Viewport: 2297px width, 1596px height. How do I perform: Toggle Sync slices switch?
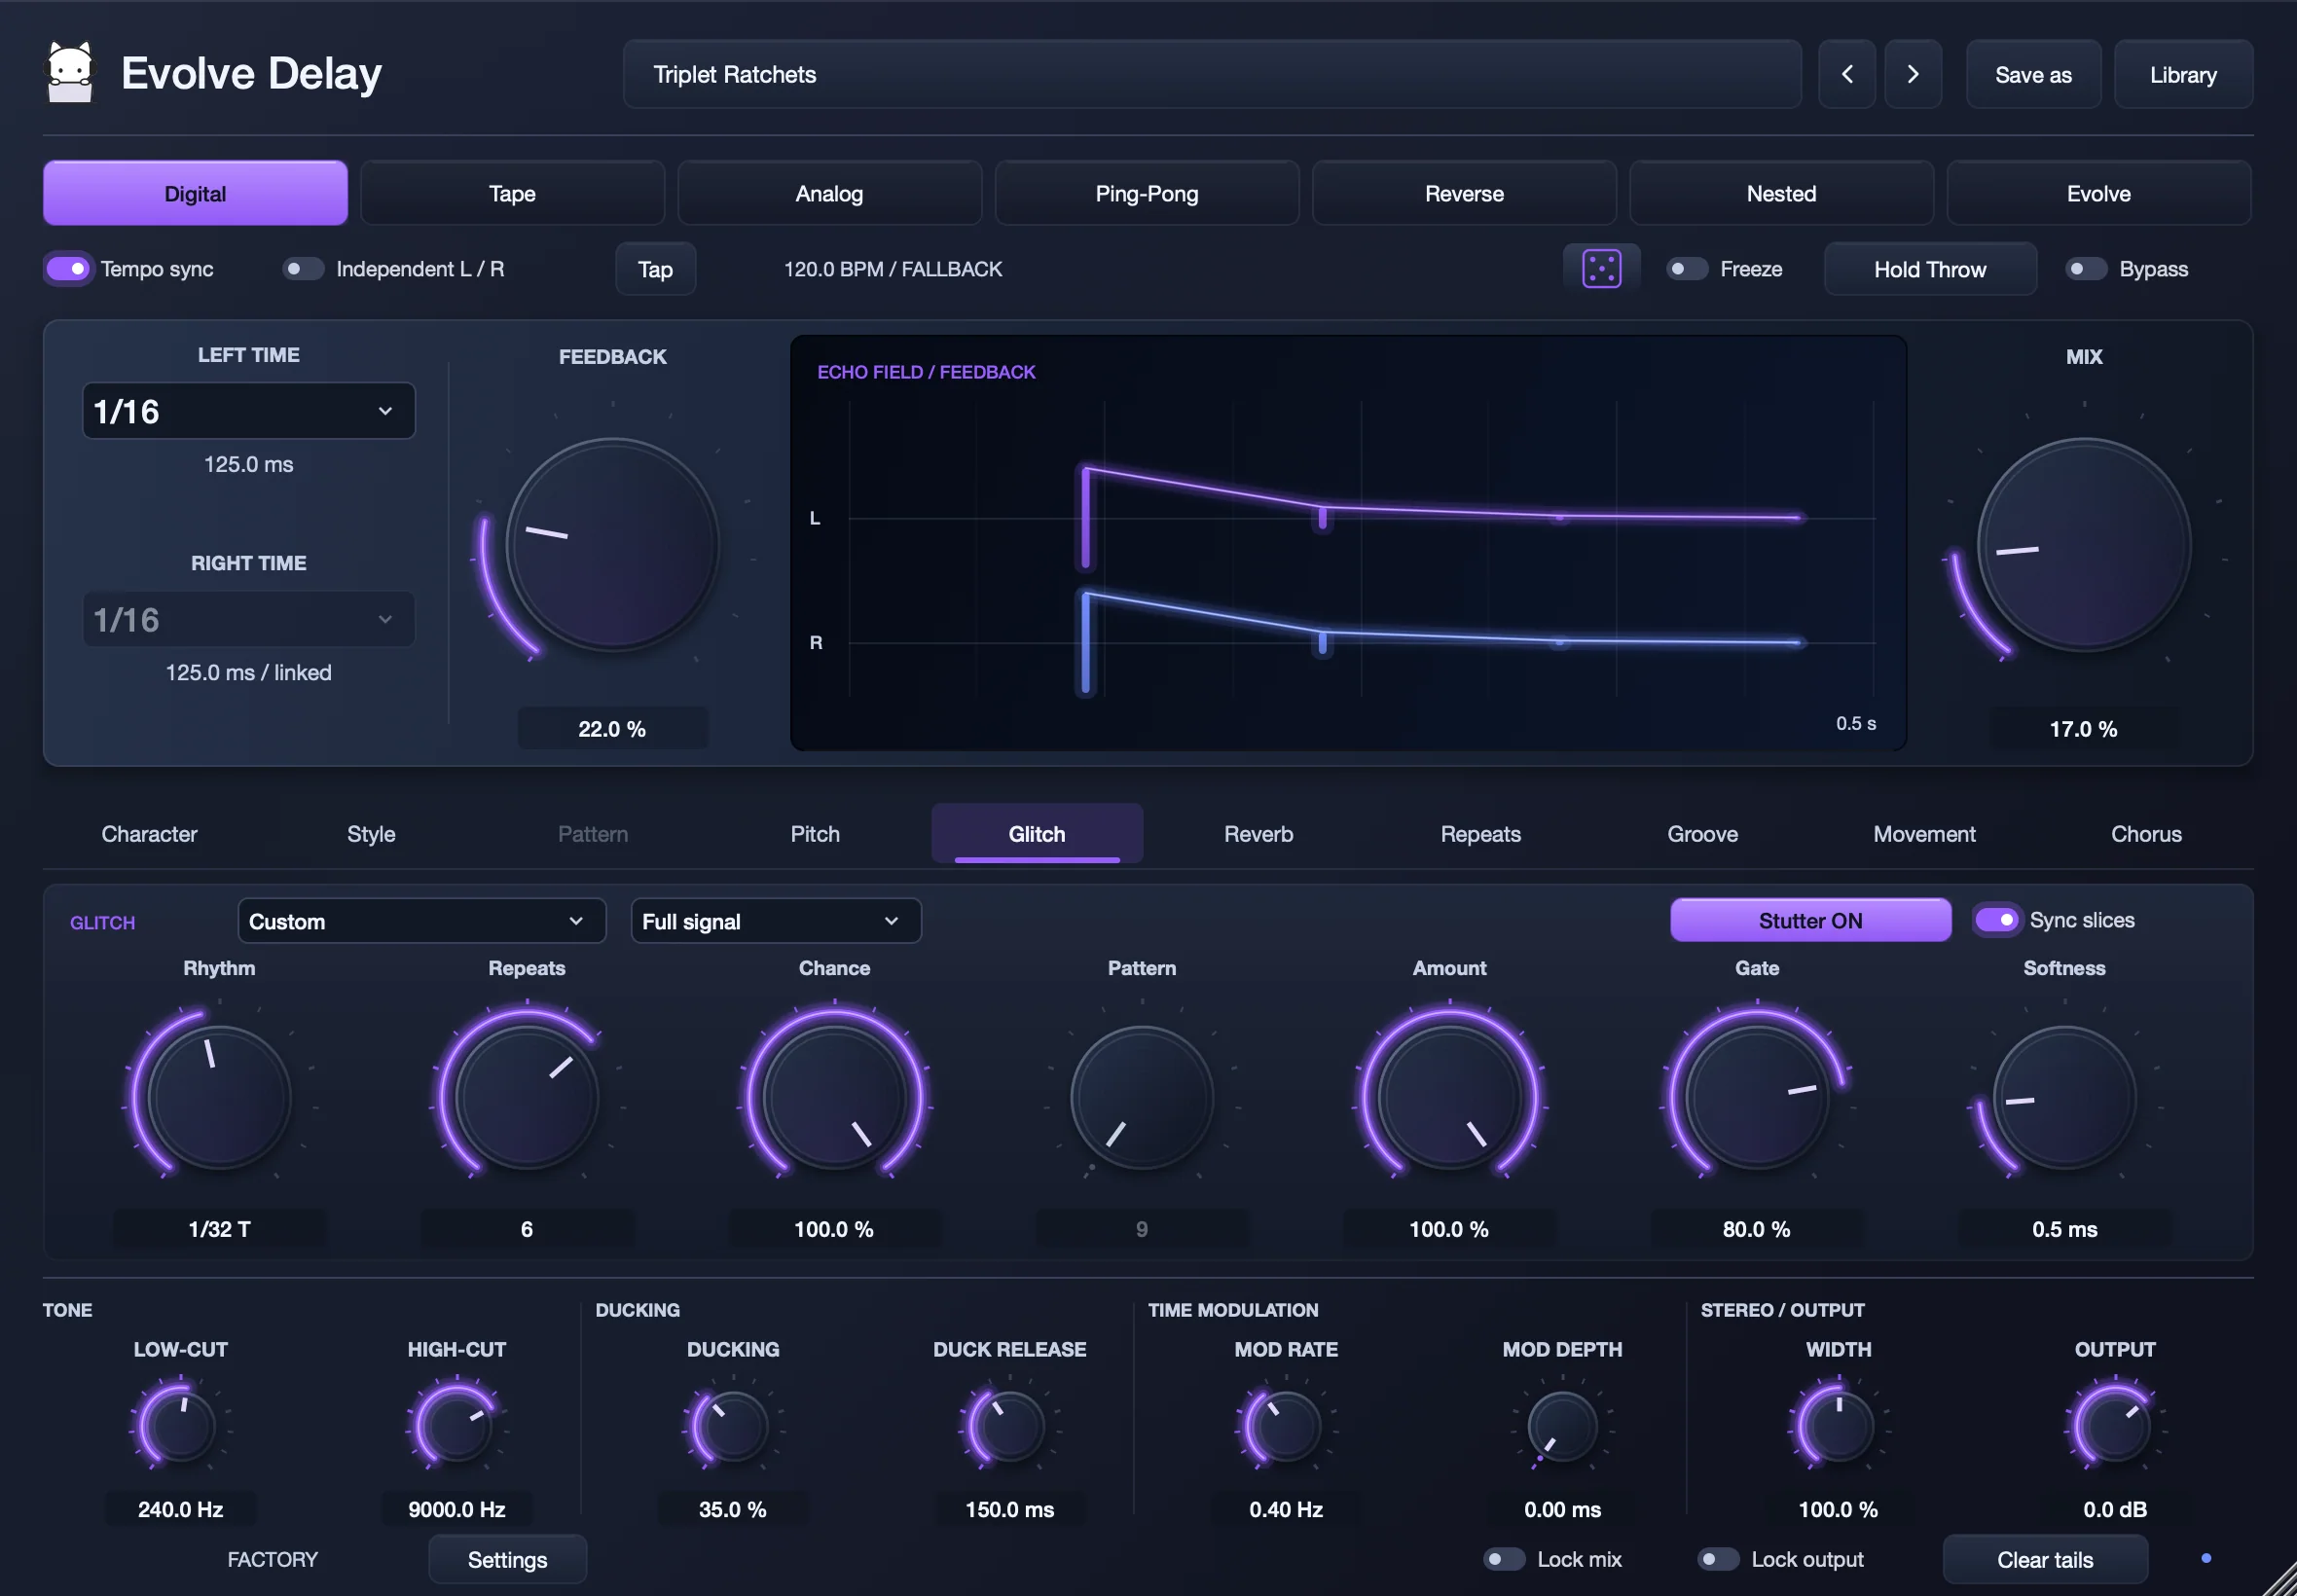point(1996,919)
